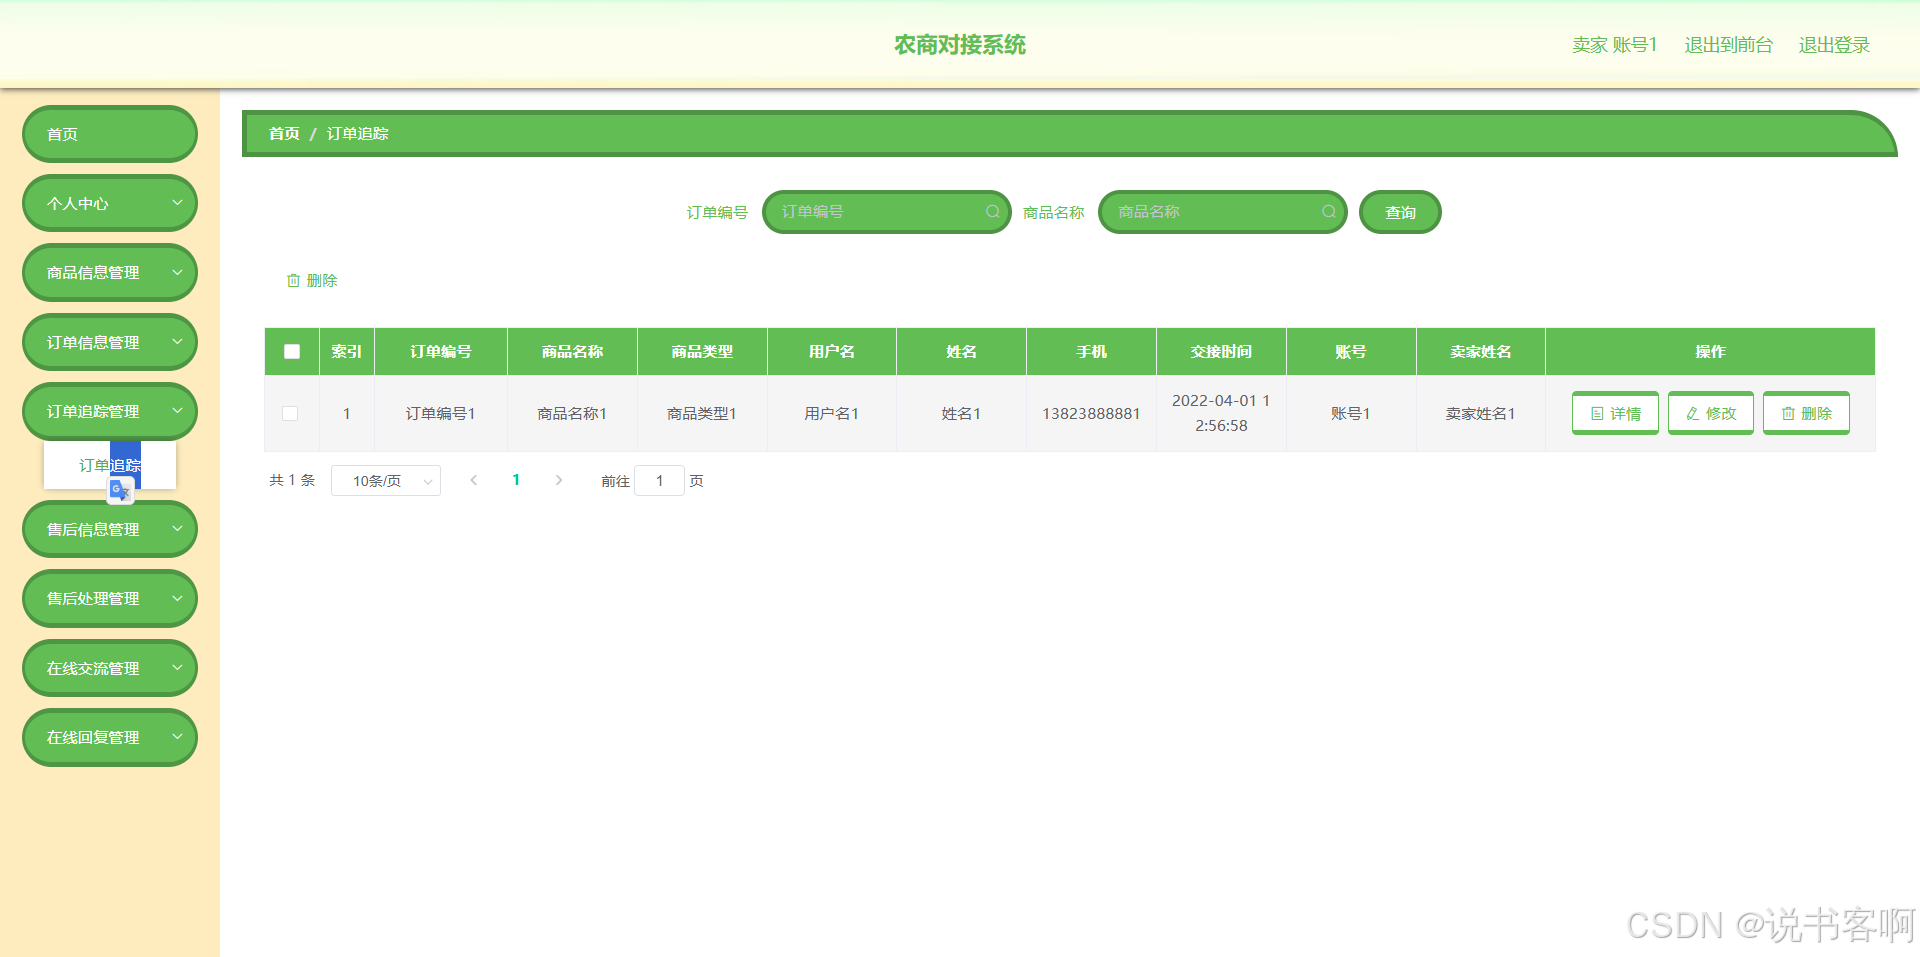The width and height of the screenshot is (1920, 957).
Task: Tick the checkbox for row 订单编号1
Action: [x=290, y=414]
